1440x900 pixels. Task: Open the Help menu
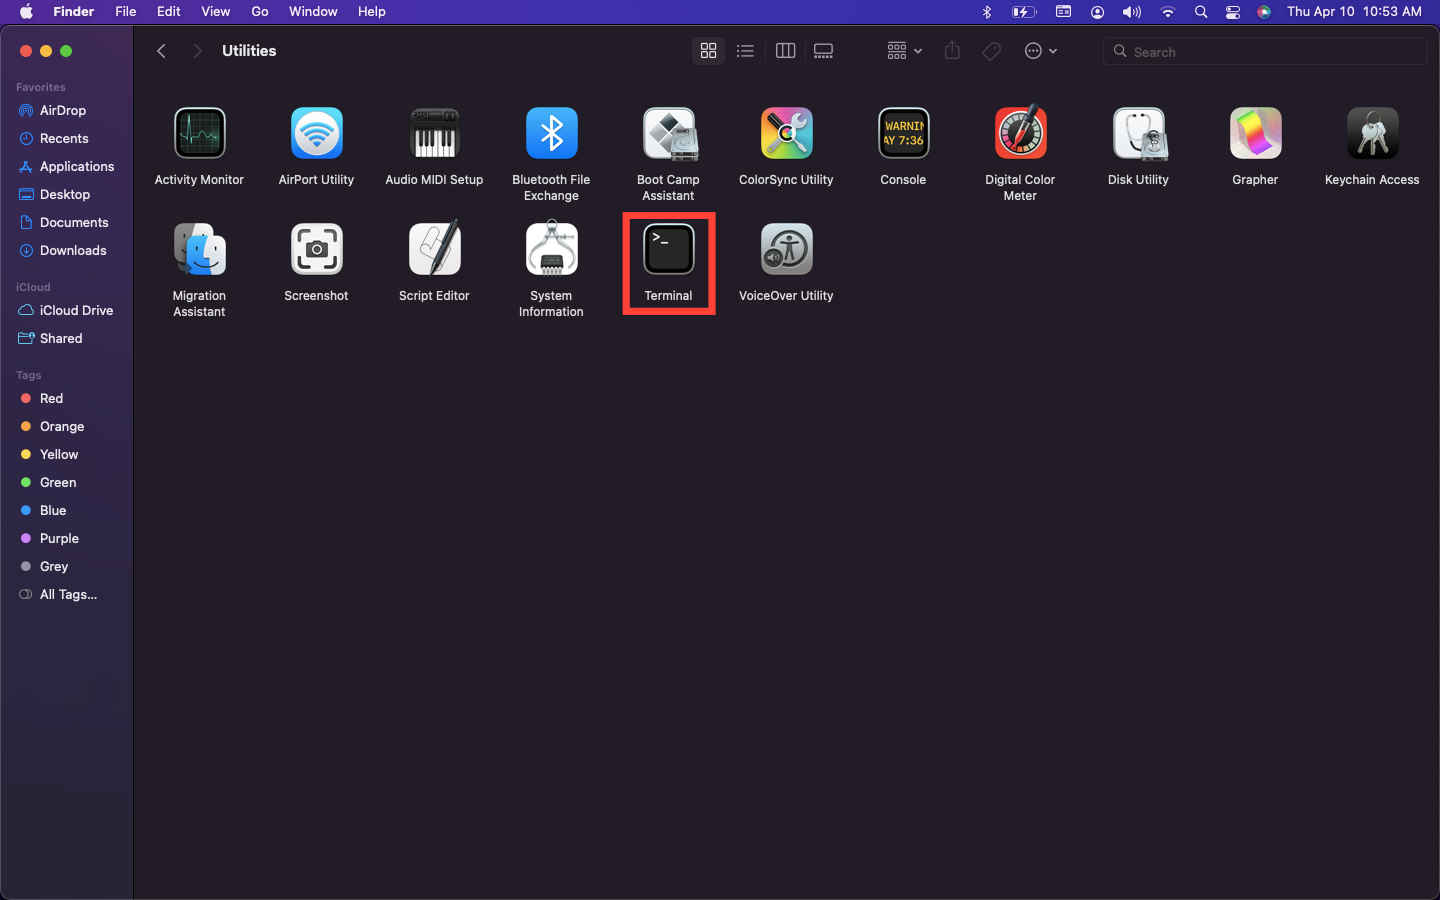[x=372, y=12]
